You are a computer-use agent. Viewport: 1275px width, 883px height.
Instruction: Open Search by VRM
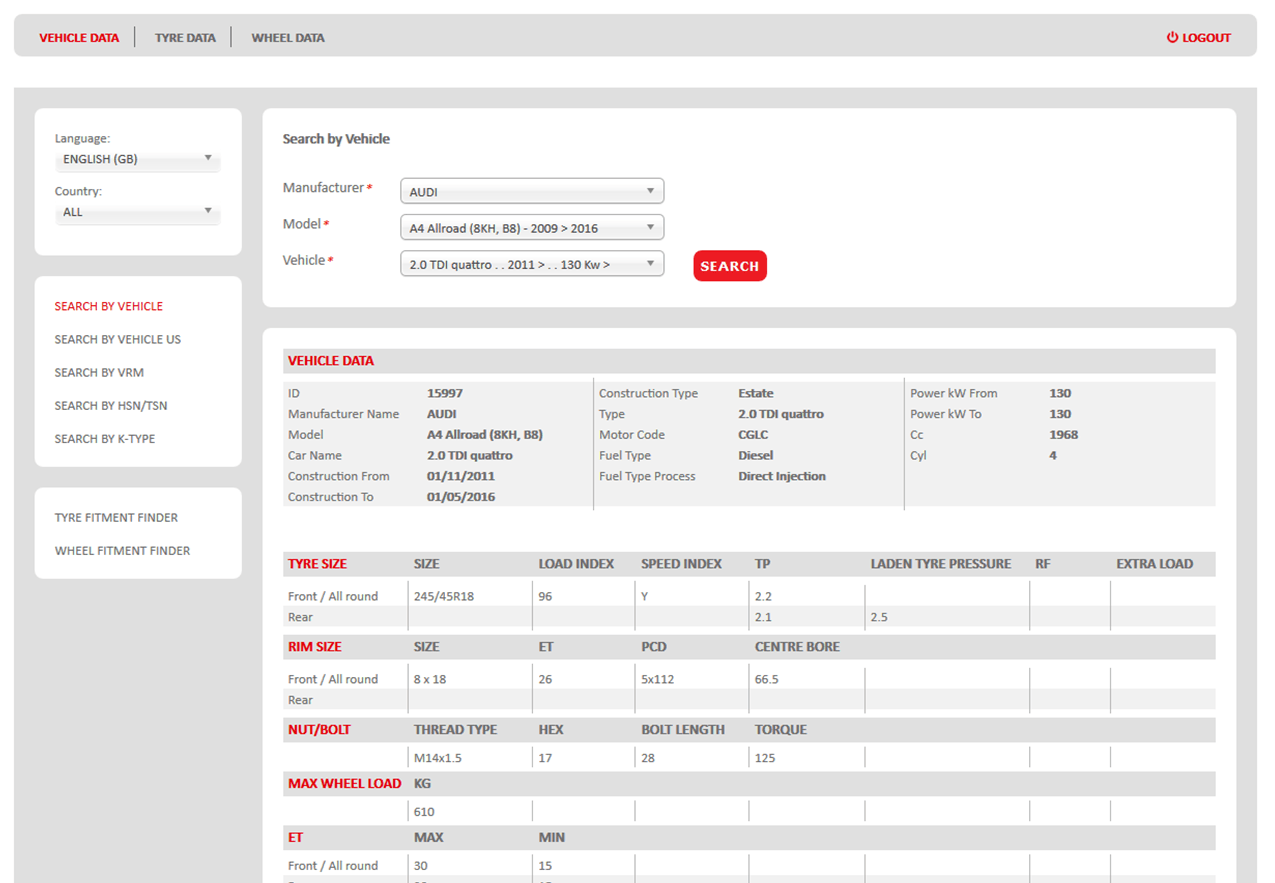[99, 372]
